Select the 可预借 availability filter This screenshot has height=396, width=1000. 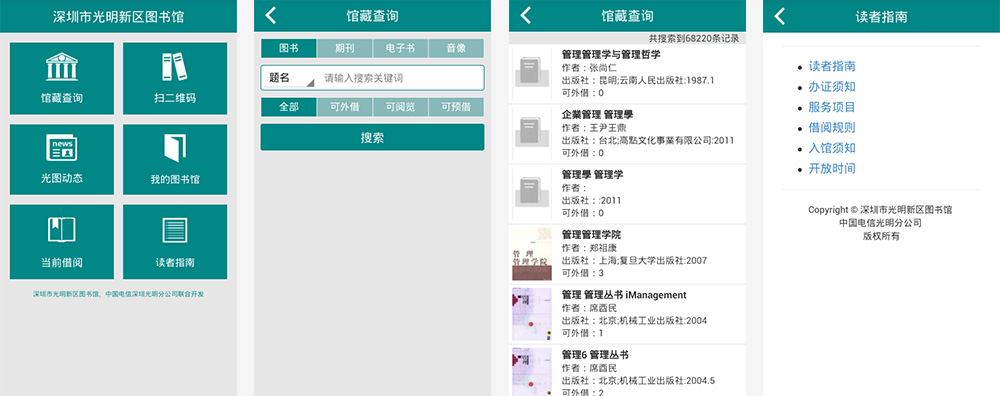pyautogui.click(x=456, y=107)
